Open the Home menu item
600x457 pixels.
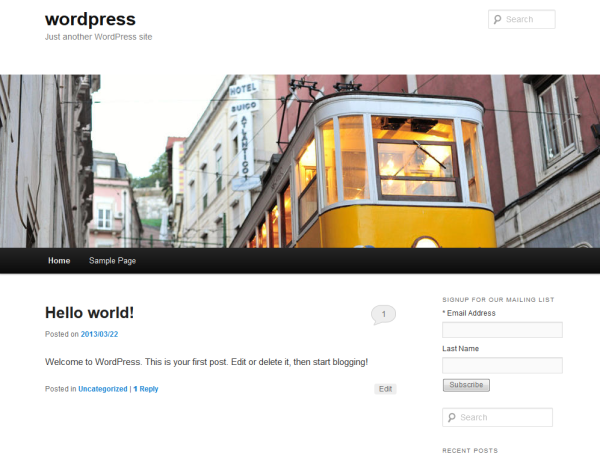point(59,261)
